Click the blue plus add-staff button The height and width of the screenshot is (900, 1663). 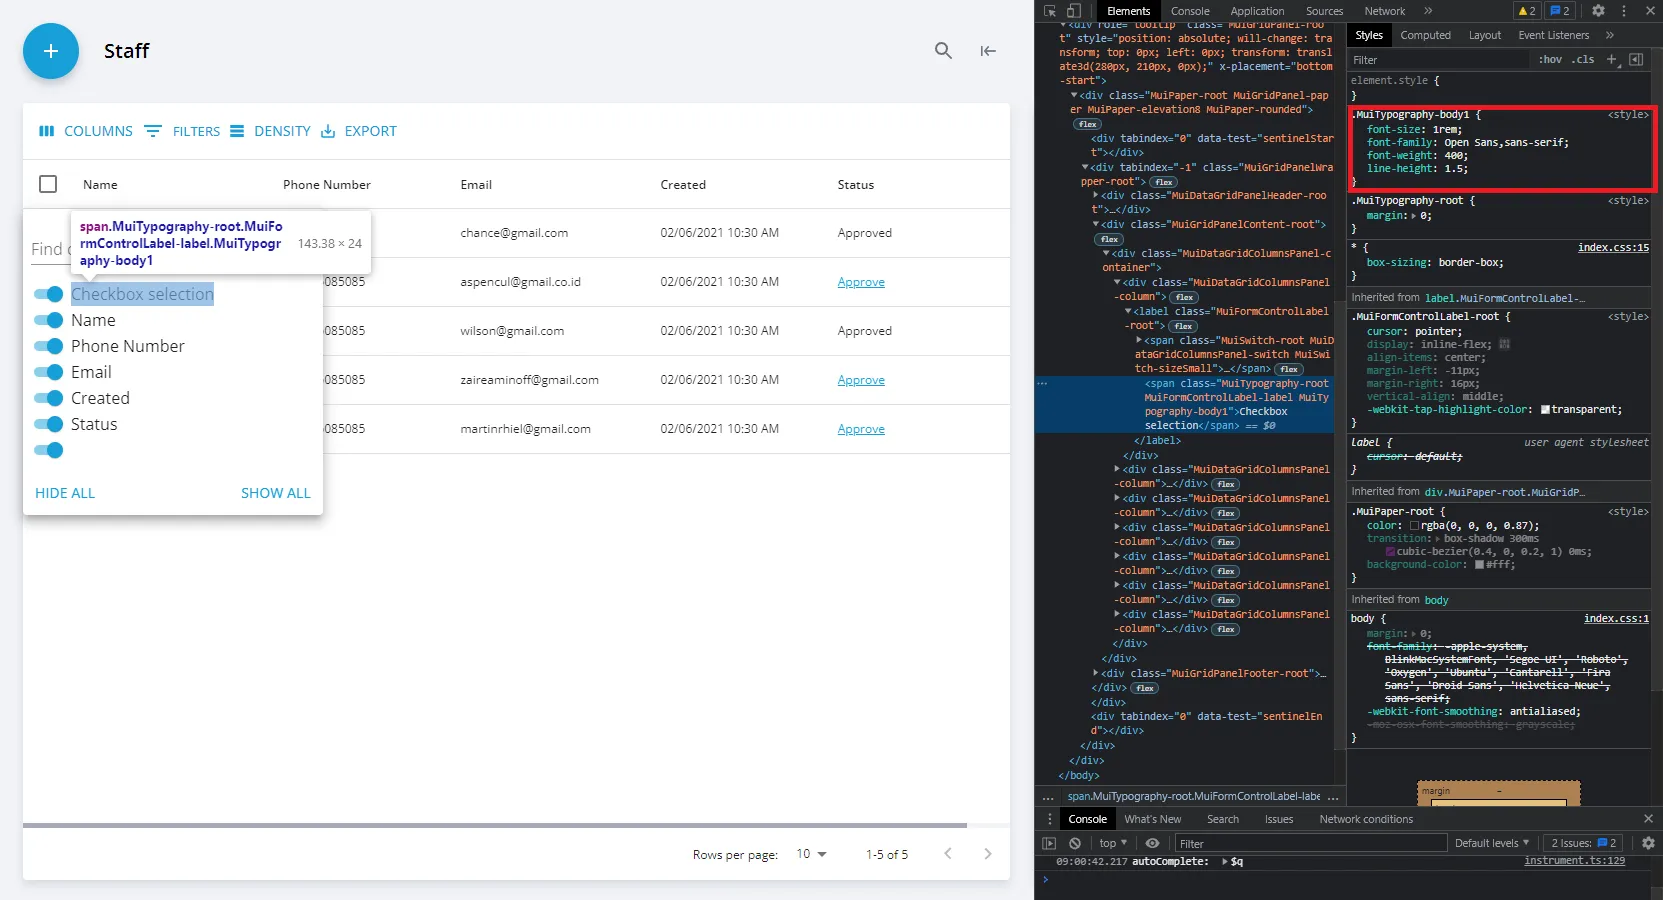click(x=51, y=51)
